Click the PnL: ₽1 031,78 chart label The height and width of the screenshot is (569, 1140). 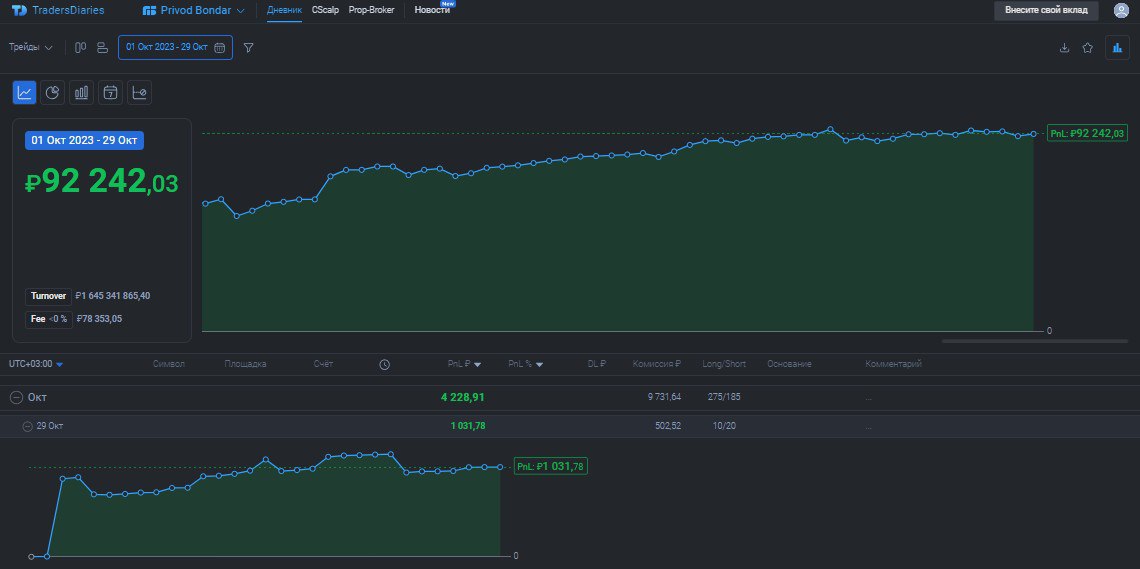550,467
